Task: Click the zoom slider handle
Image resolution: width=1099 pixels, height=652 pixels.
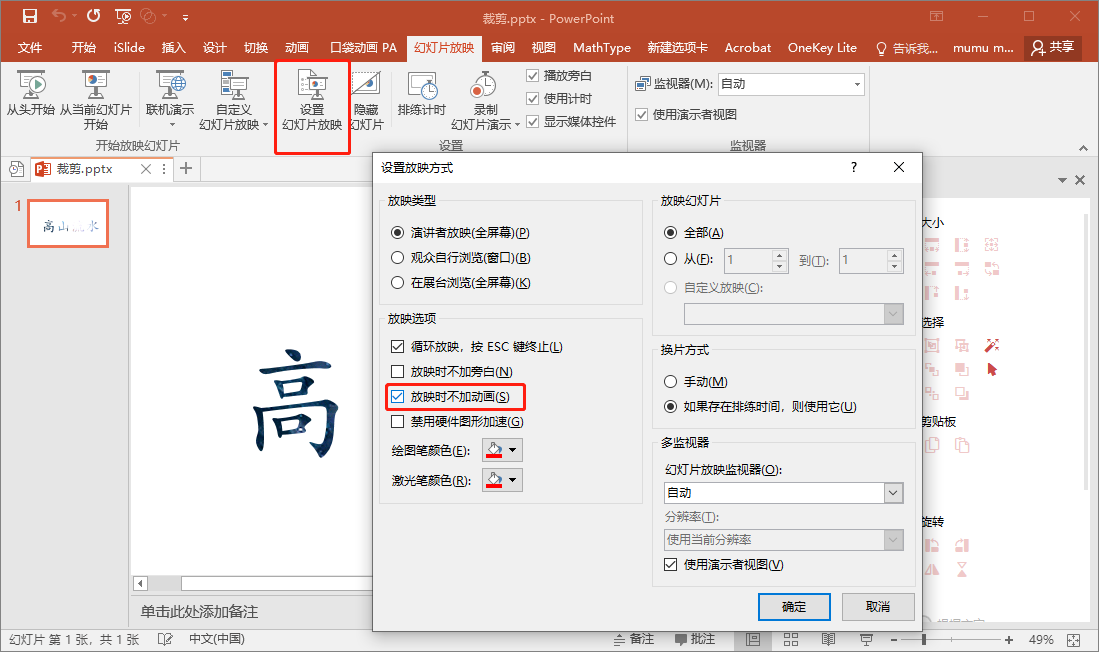Action: [x=924, y=639]
